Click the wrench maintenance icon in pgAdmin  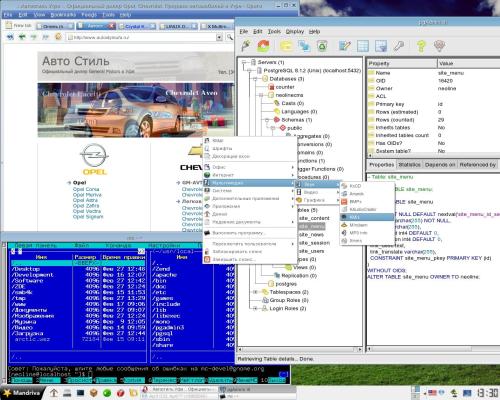pyautogui.click(x=399, y=46)
